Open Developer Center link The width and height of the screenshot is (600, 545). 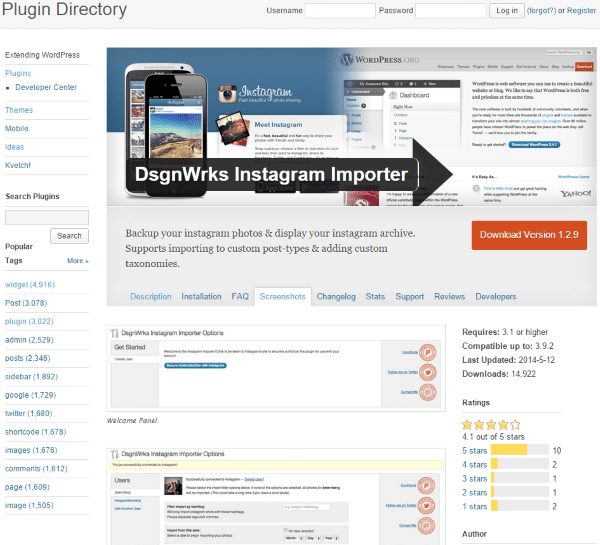(46, 87)
